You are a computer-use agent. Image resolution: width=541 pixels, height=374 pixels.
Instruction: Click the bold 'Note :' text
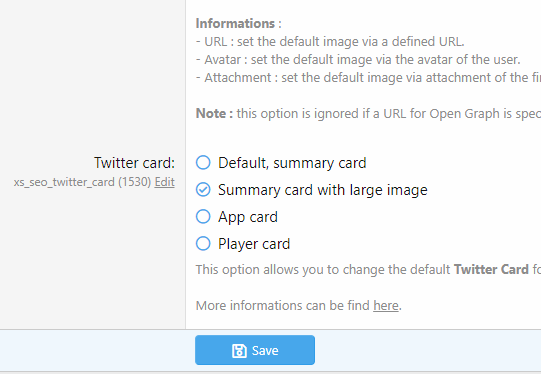coord(214,114)
